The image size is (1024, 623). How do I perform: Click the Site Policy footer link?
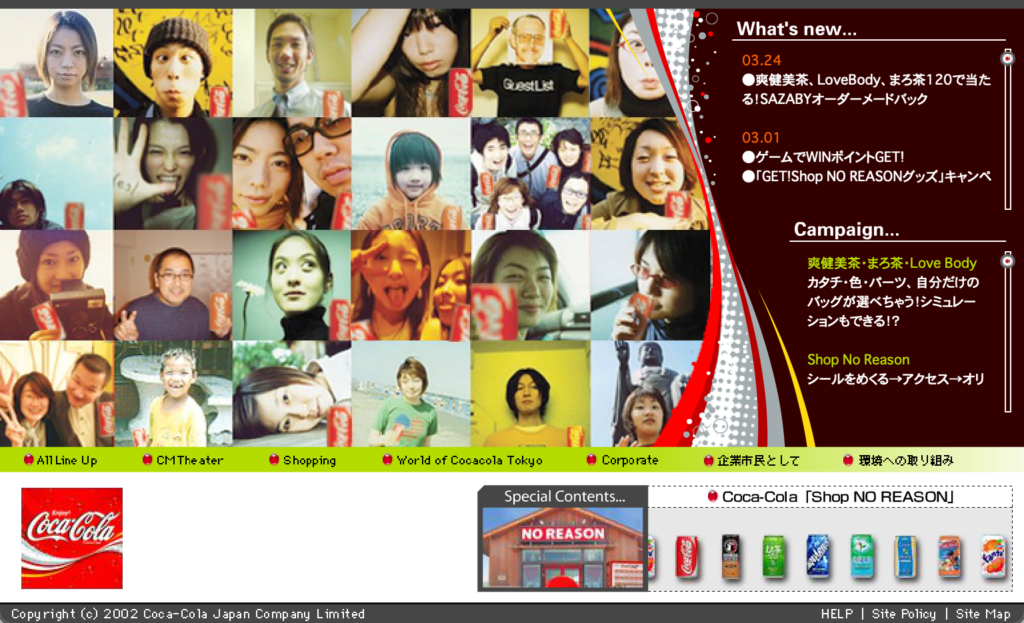pyautogui.click(x=904, y=614)
